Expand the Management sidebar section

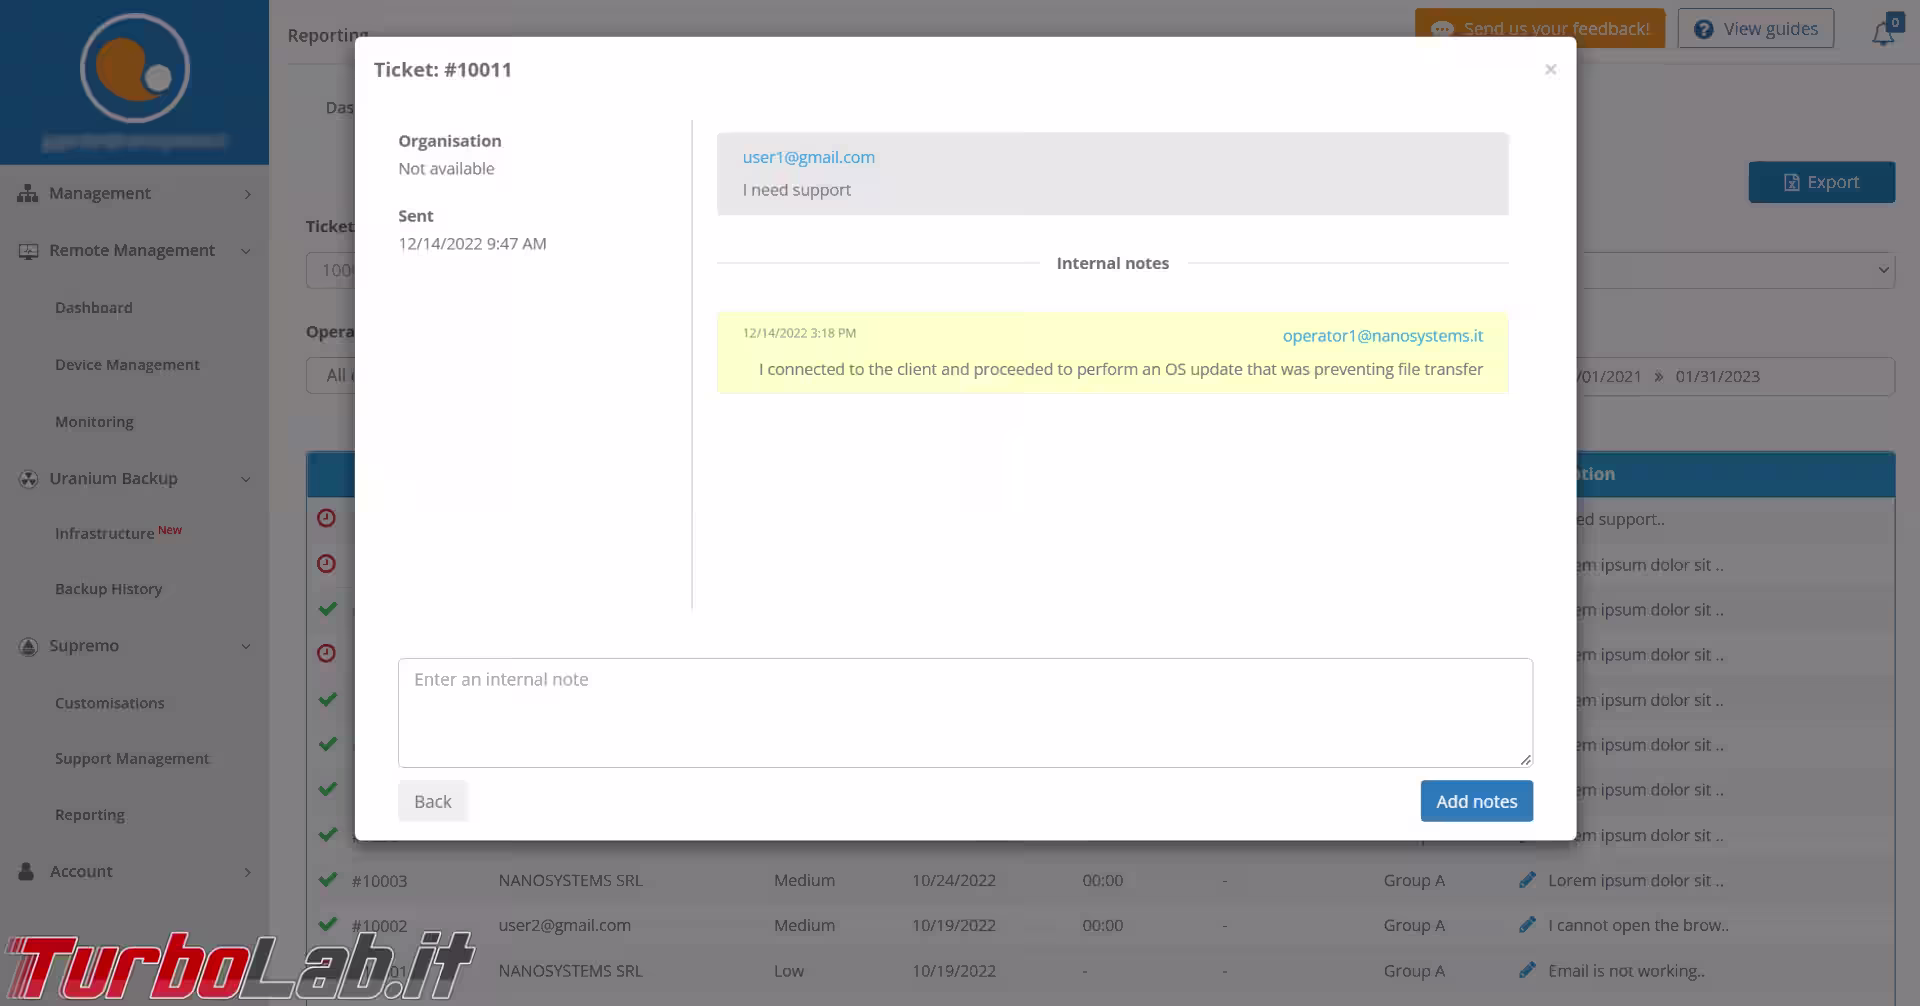point(134,193)
